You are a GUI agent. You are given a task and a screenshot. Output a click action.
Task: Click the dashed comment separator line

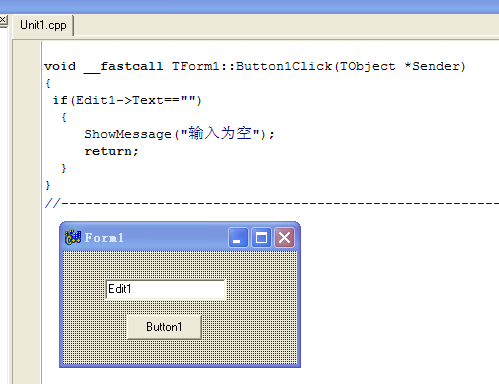pos(272,202)
